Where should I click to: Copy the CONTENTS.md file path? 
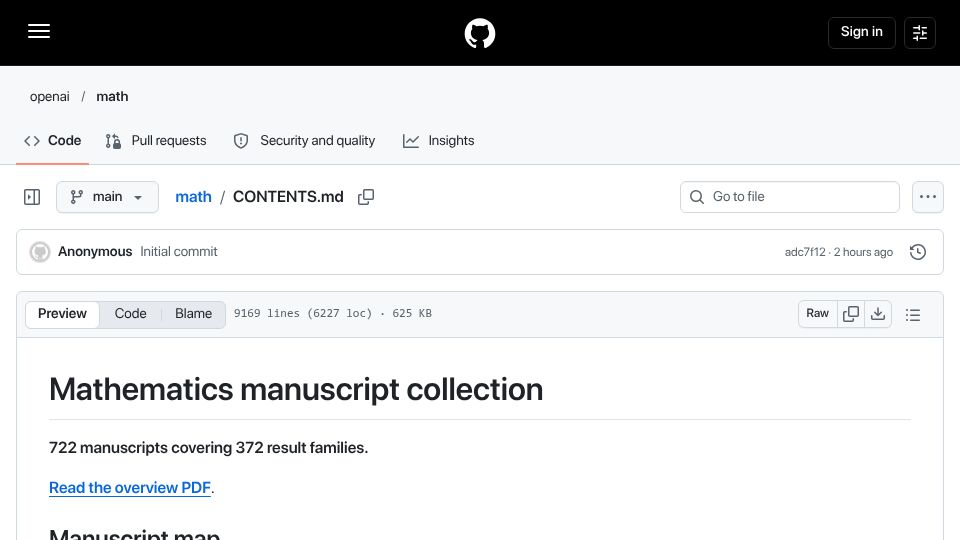point(366,197)
